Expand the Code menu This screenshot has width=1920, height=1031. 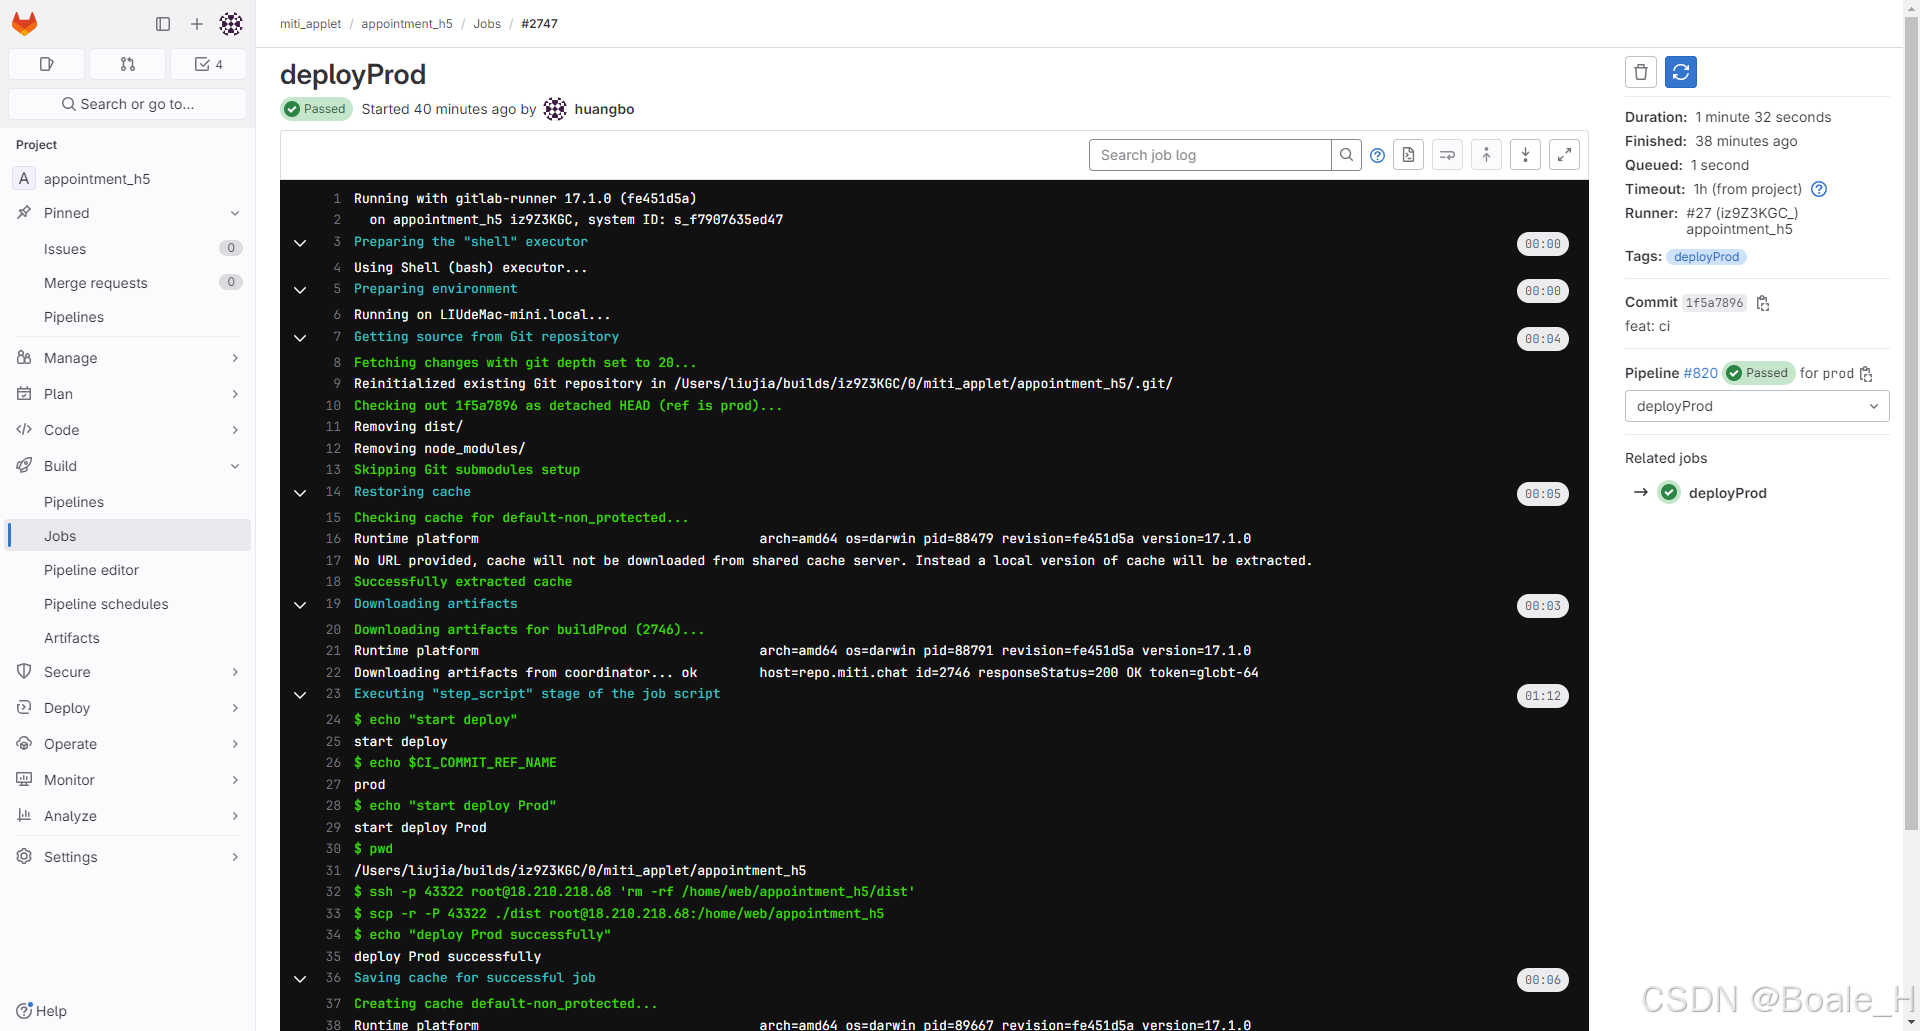128,430
